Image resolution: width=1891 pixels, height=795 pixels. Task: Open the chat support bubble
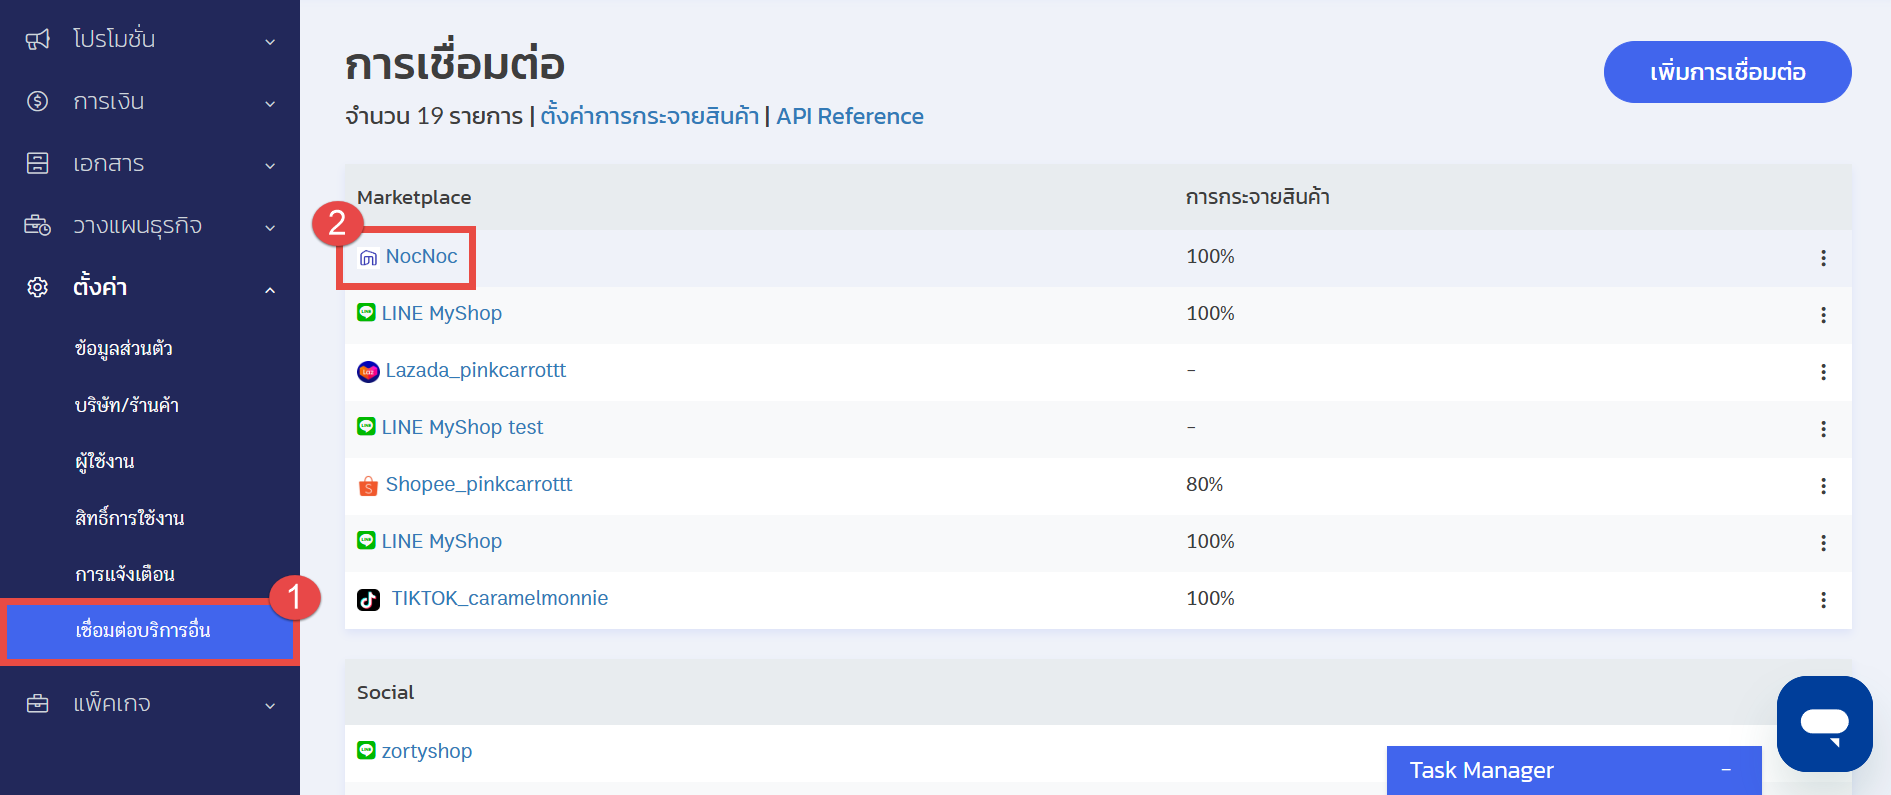pyautogui.click(x=1824, y=723)
